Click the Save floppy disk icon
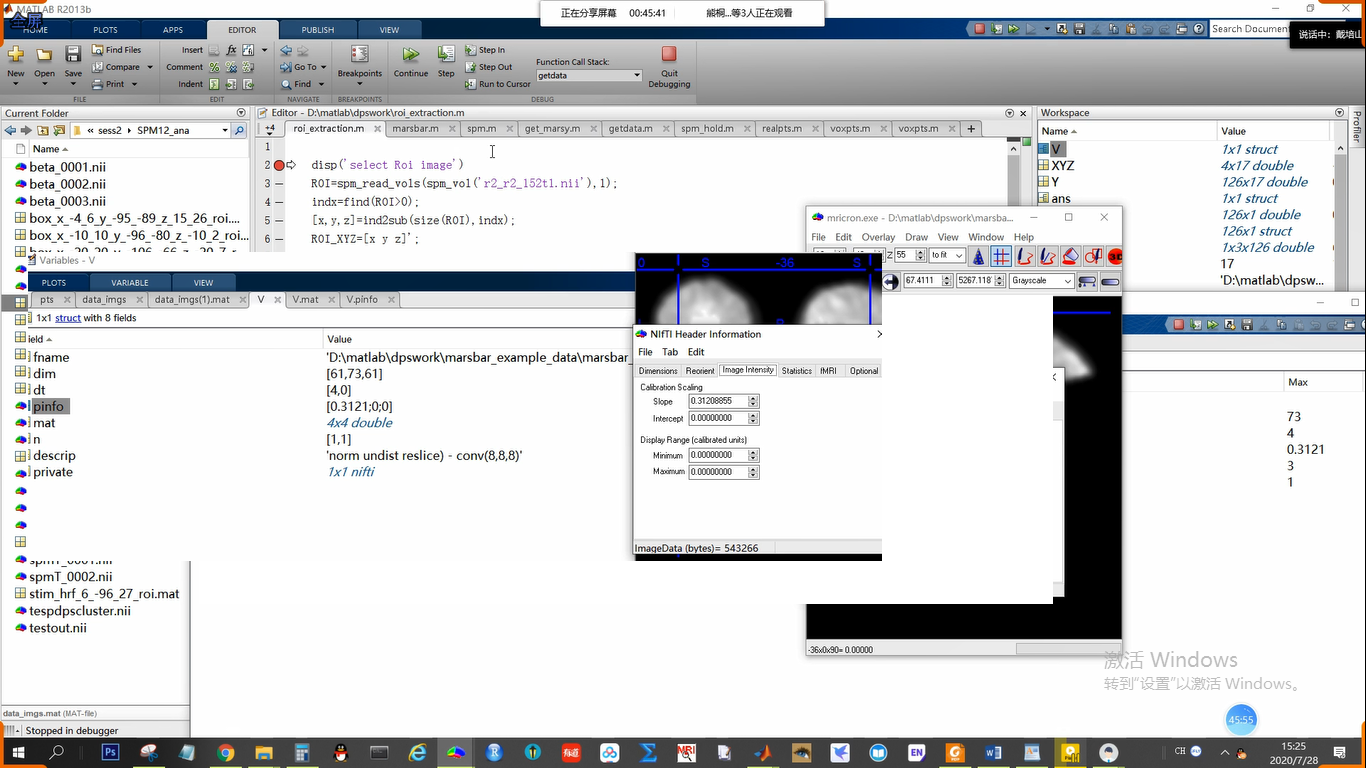The width and height of the screenshot is (1366, 768). tap(73, 54)
